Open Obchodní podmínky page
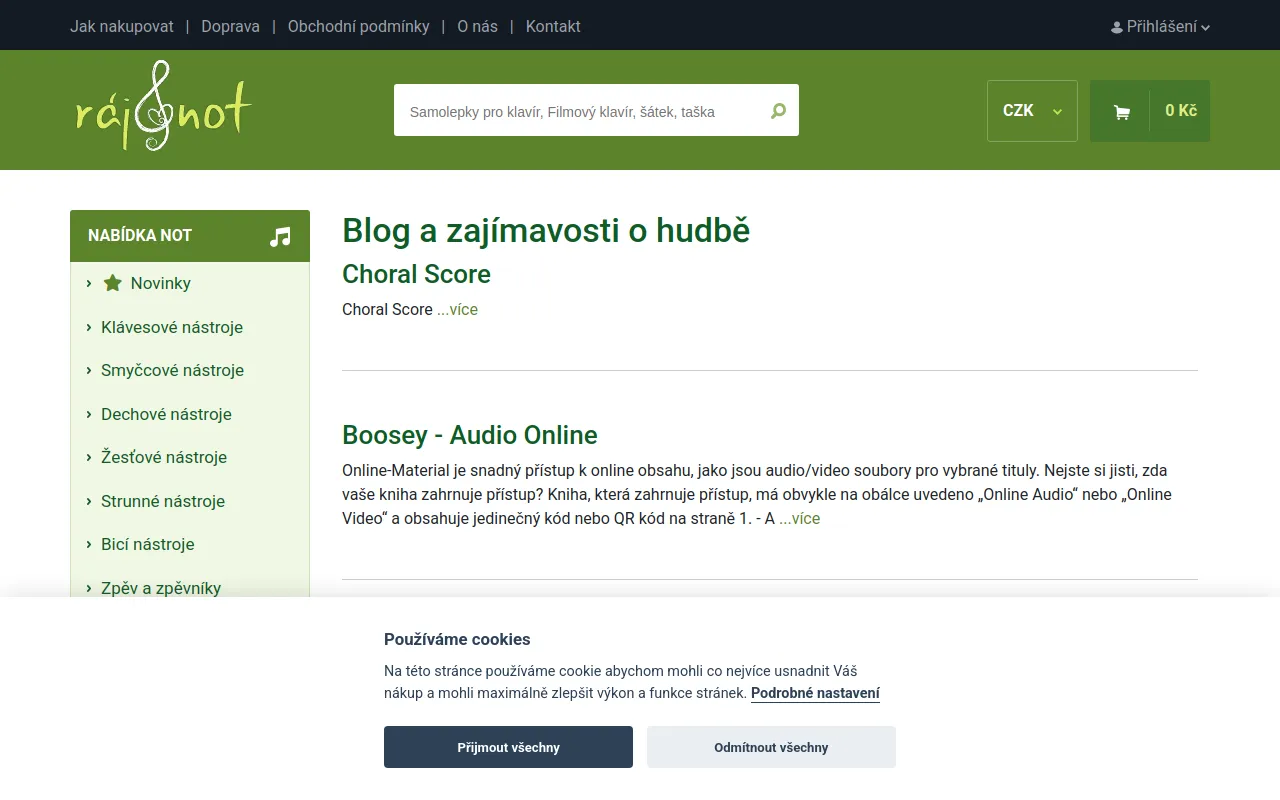This screenshot has width=1280, height=800. pos(358,27)
